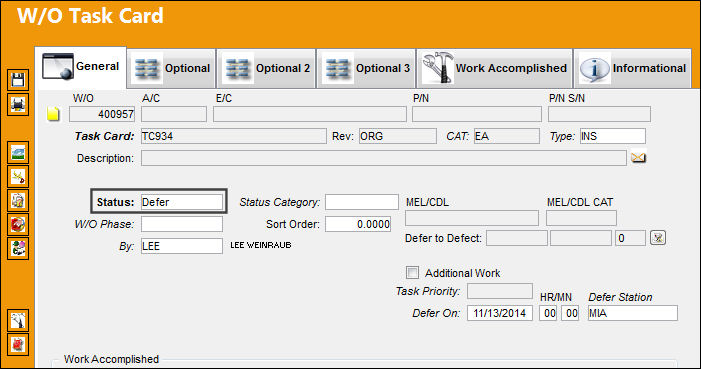
Task: Switch to the Optional 2 tab
Action: pos(266,68)
